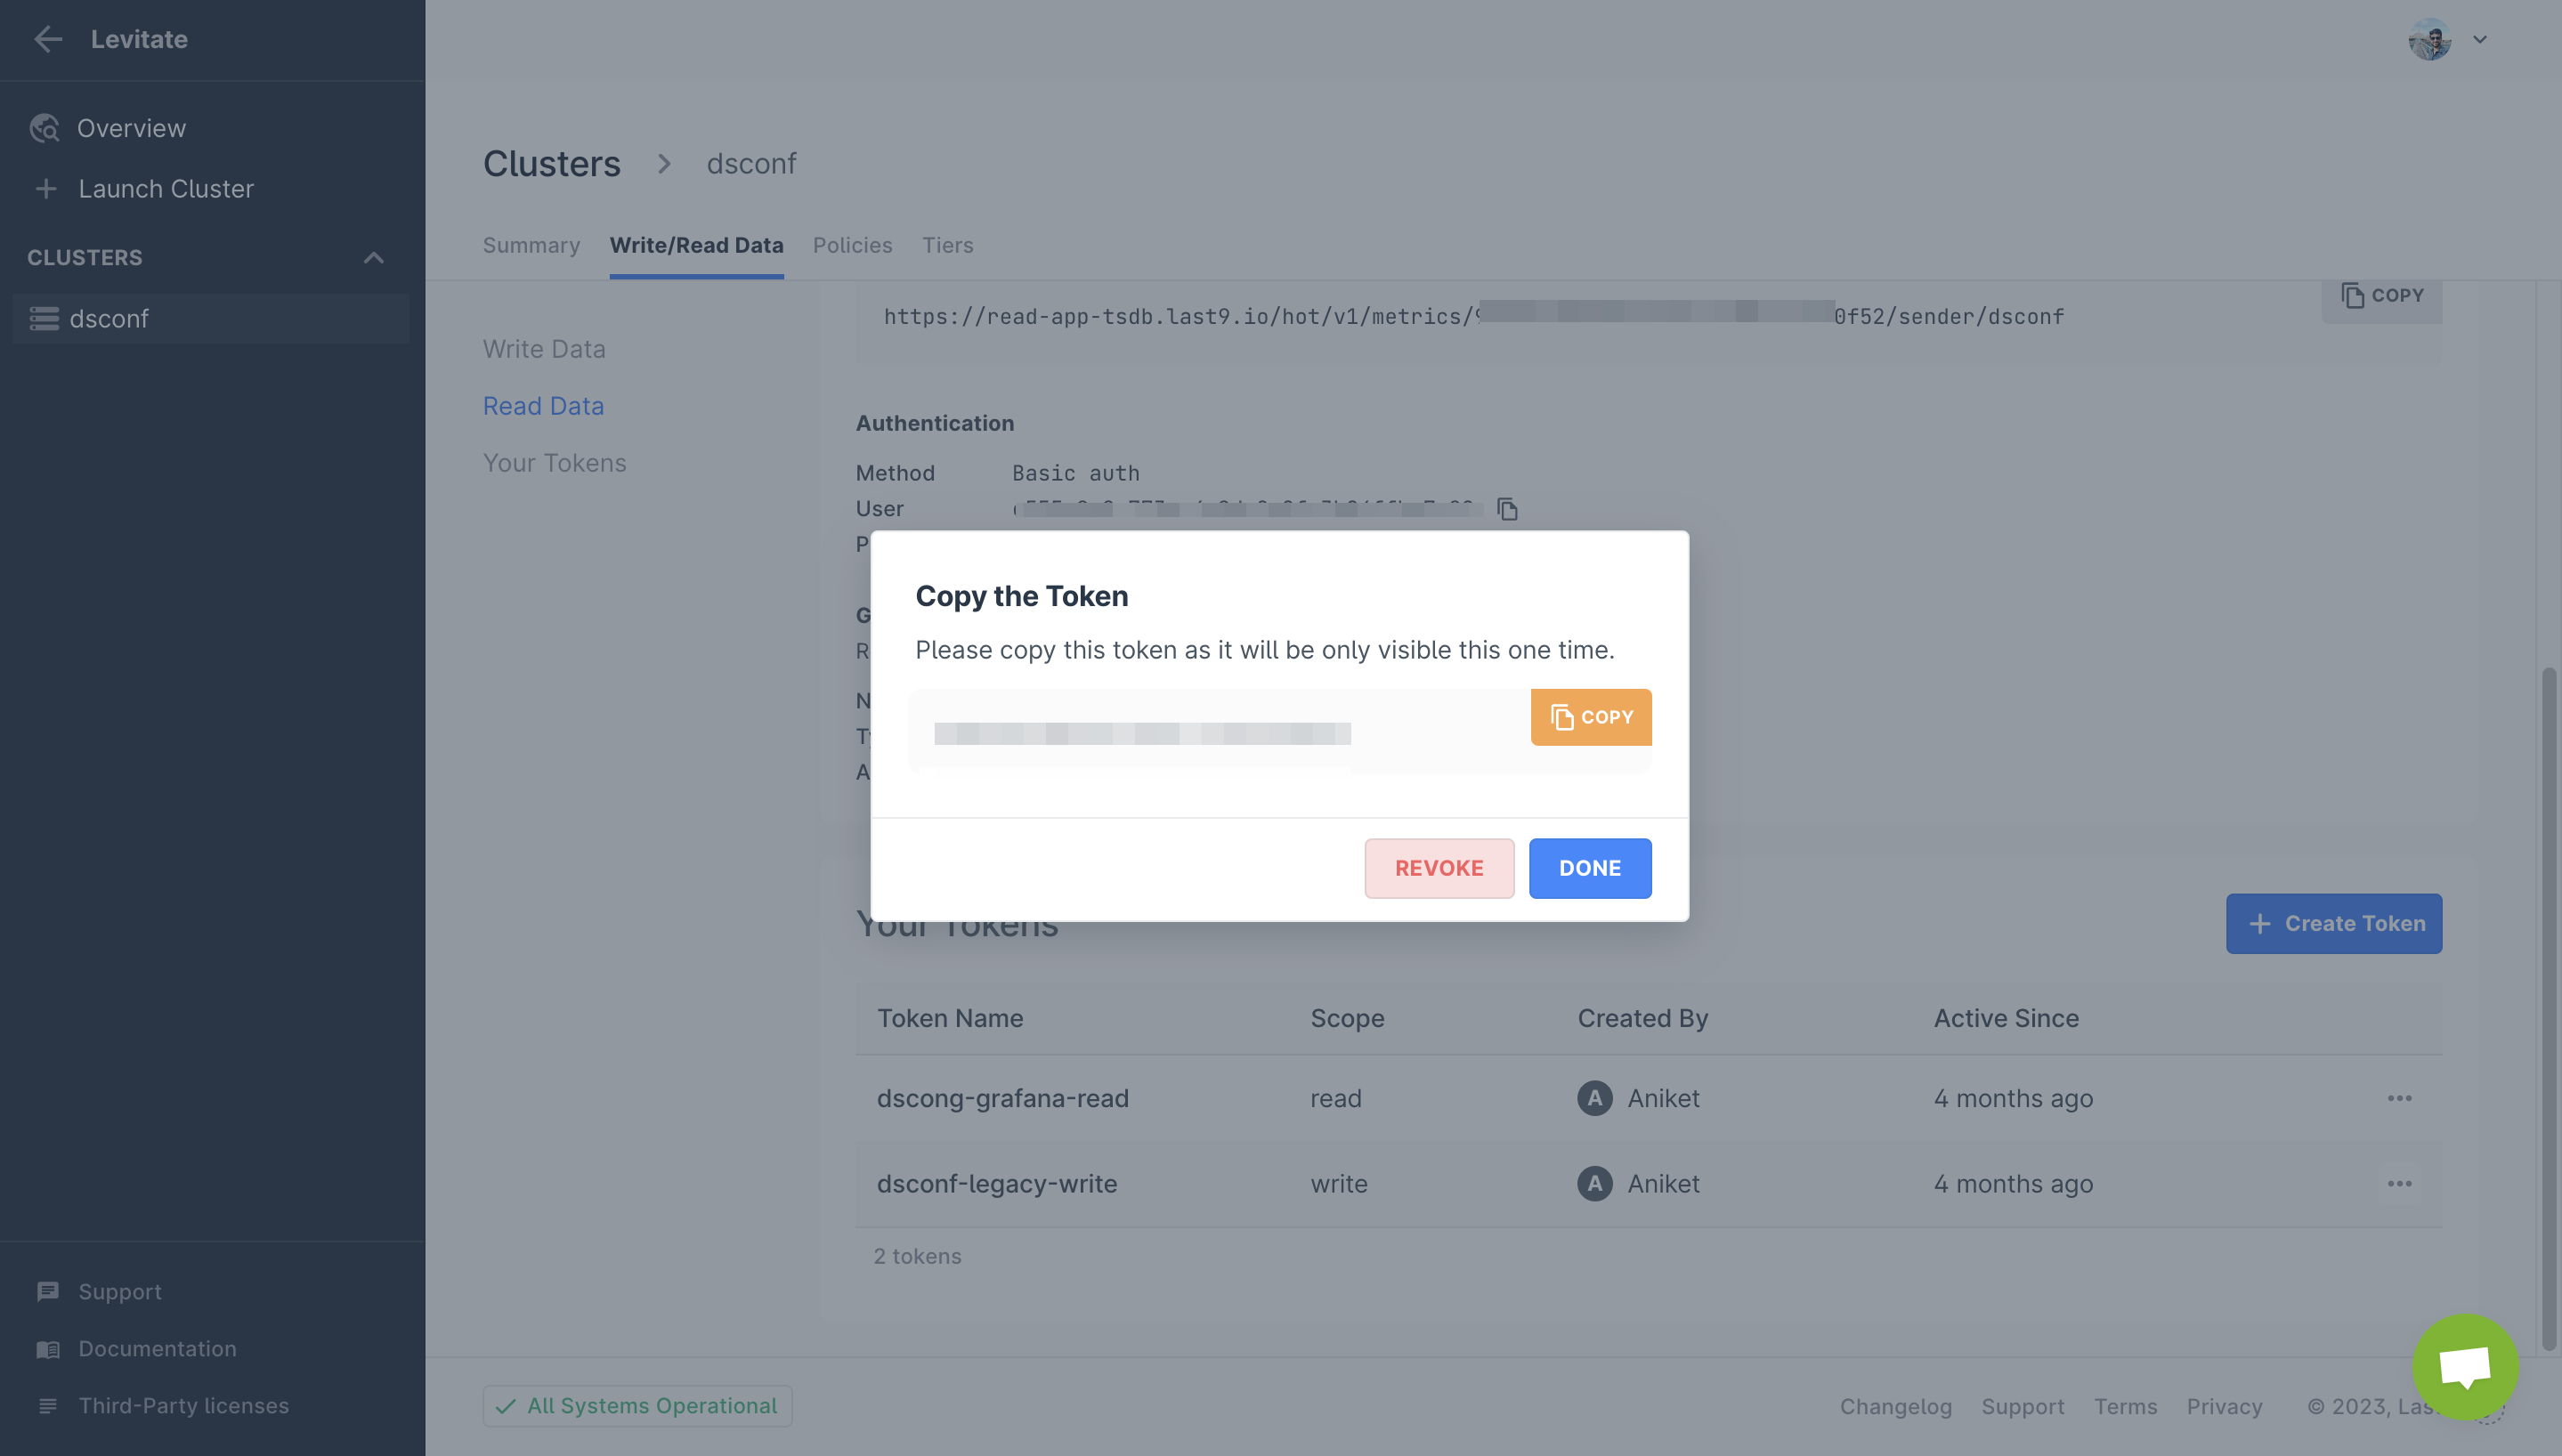Collapse the CLUSTERS section chevron
Image resolution: width=2562 pixels, height=1456 pixels.
(x=373, y=258)
